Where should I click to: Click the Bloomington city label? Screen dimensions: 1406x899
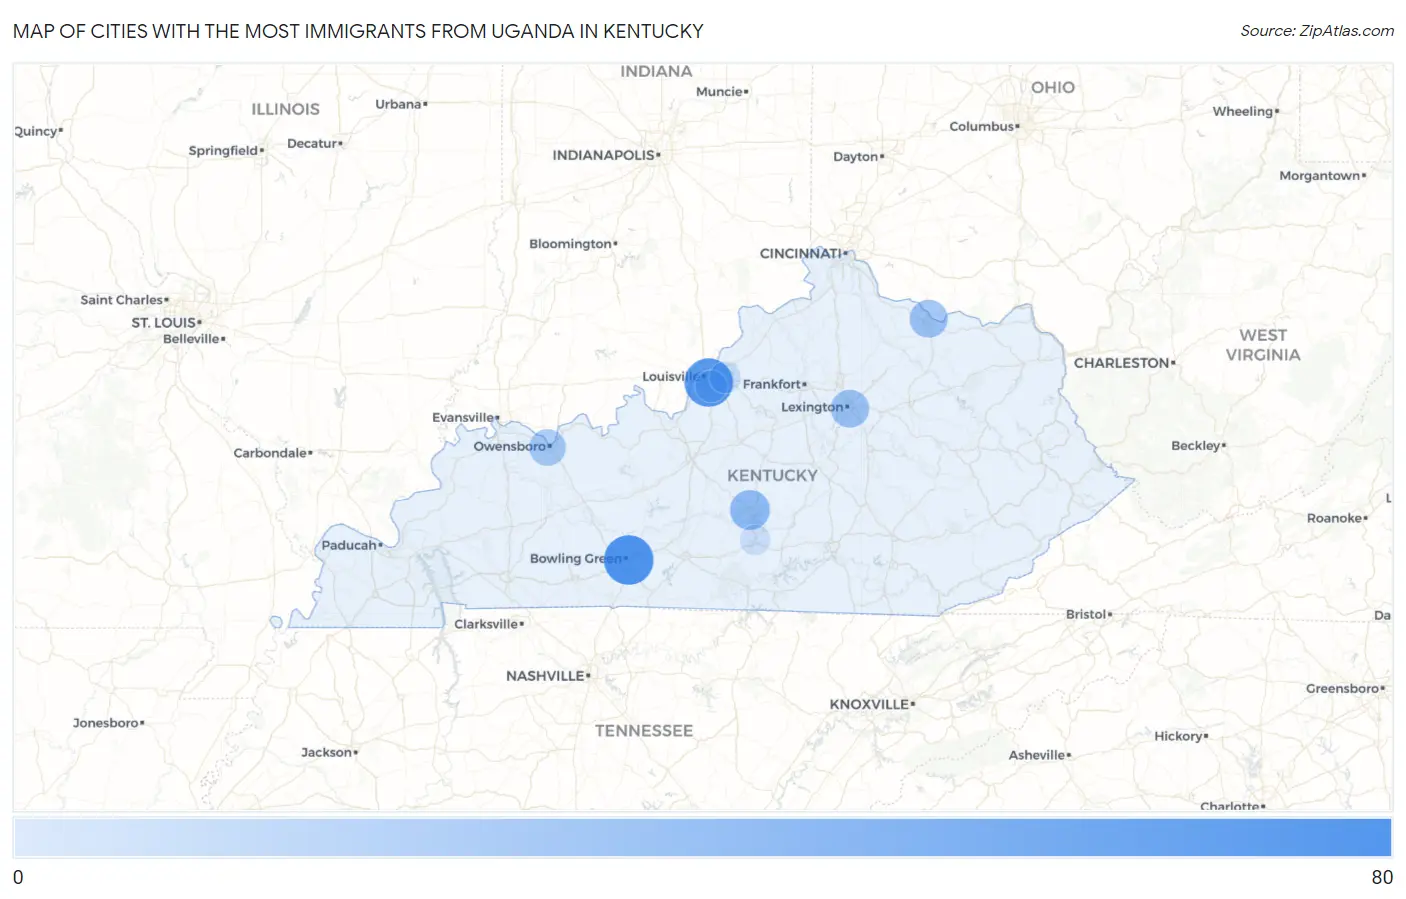click(x=570, y=244)
